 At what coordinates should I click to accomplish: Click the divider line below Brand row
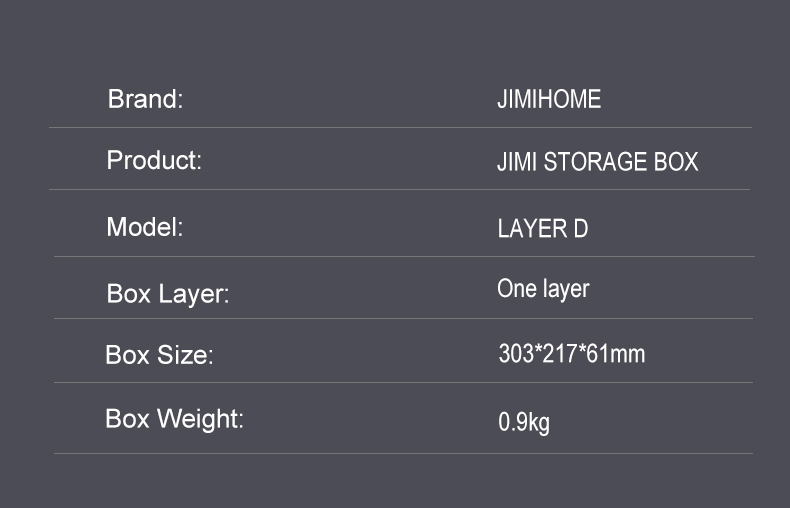(x=400, y=127)
